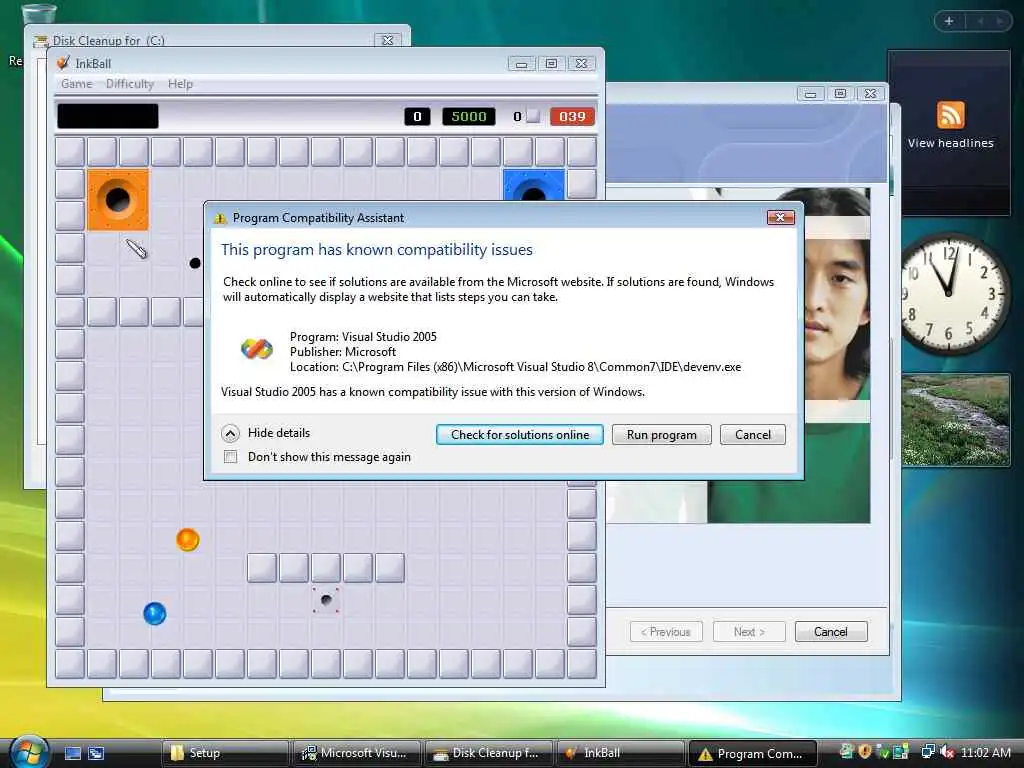Click the blue ball in InkBall
The image size is (1024, 768).
155,613
